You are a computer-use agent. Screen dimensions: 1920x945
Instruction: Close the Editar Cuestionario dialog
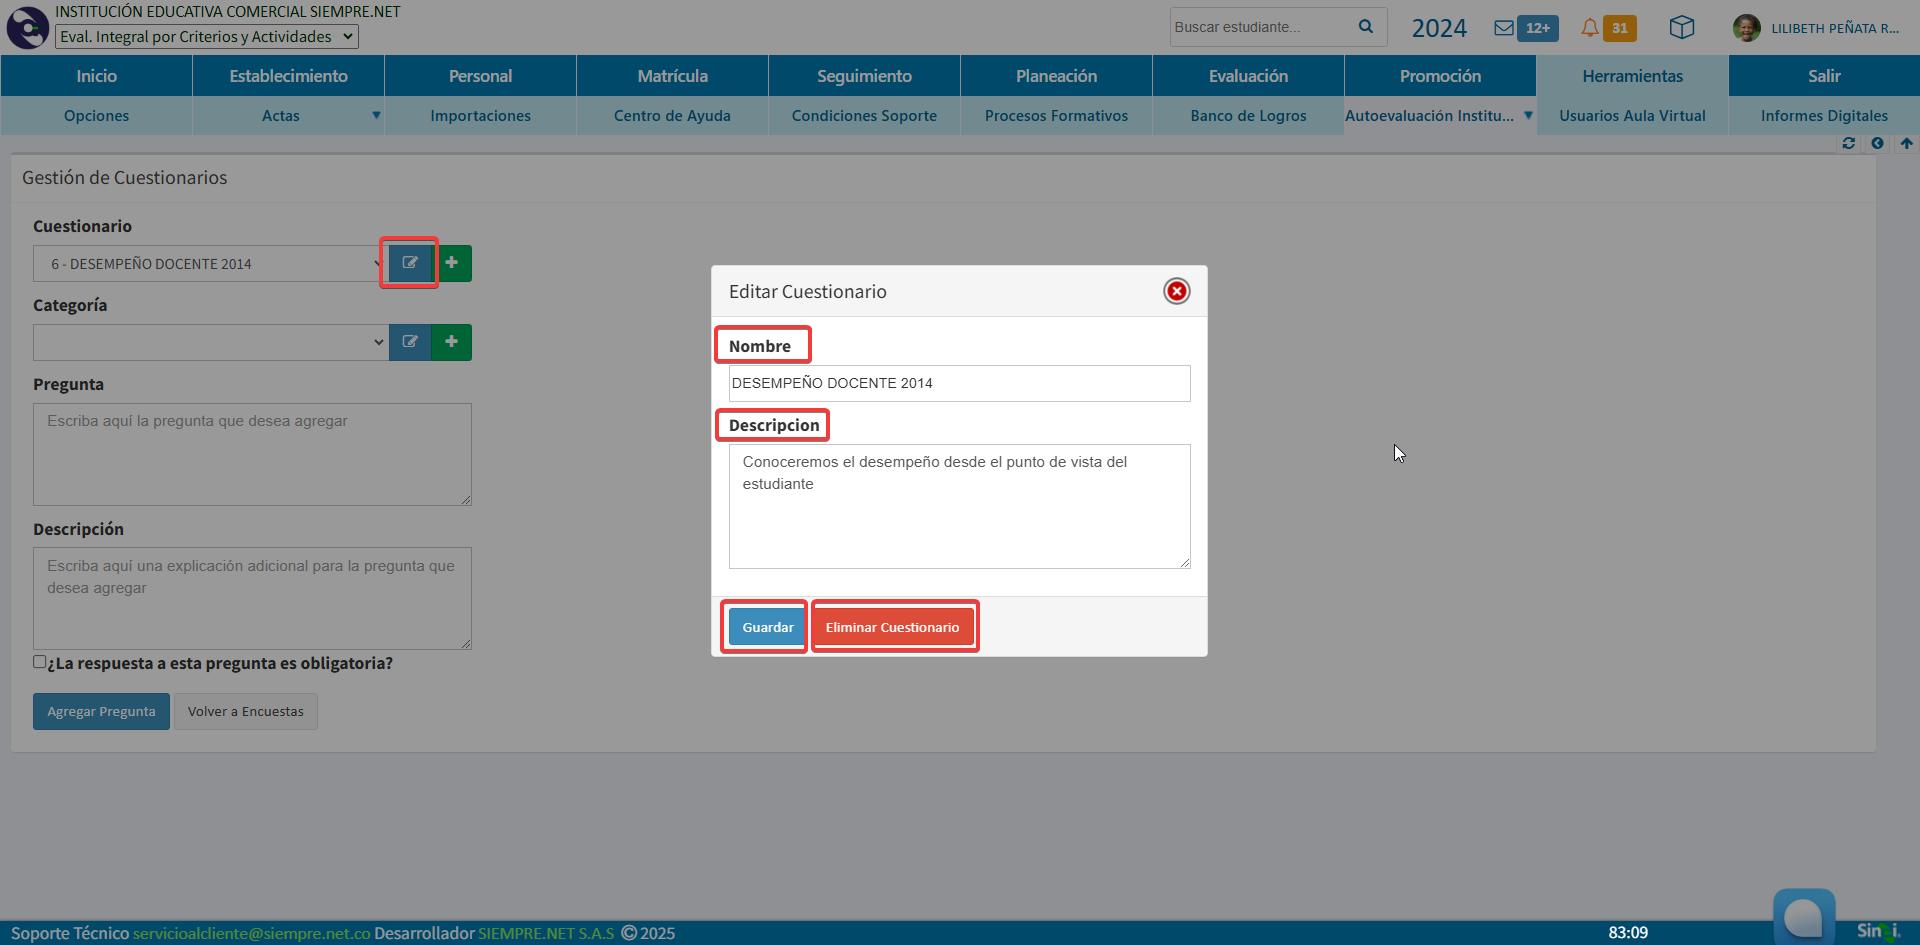pyautogui.click(x=1177, y=291)
